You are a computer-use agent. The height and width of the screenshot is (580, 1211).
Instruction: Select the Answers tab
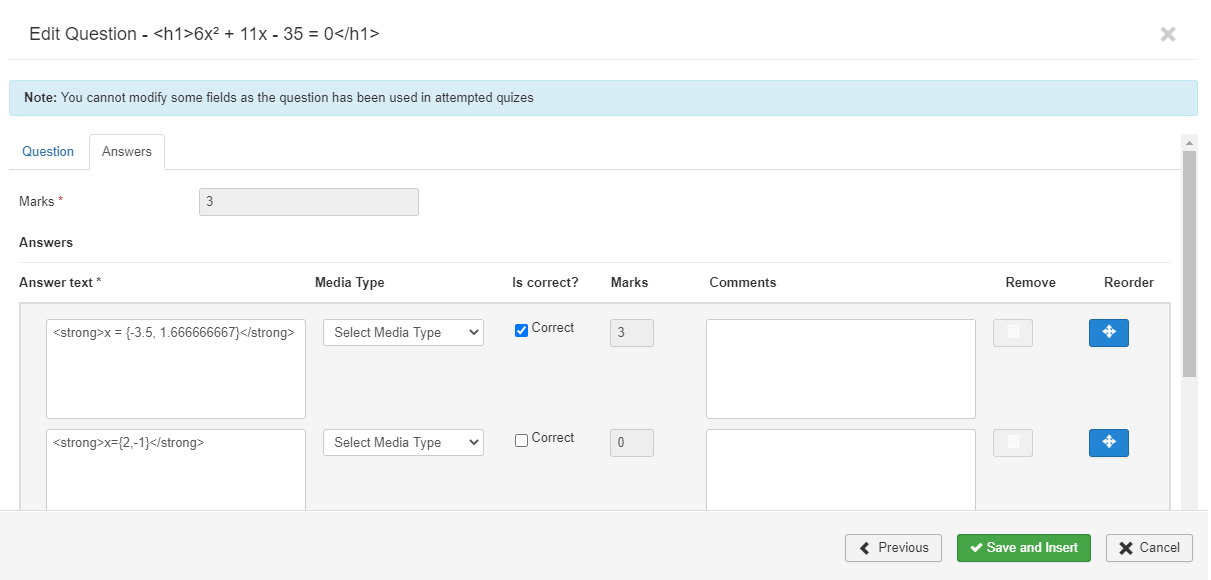click(127, 152)
